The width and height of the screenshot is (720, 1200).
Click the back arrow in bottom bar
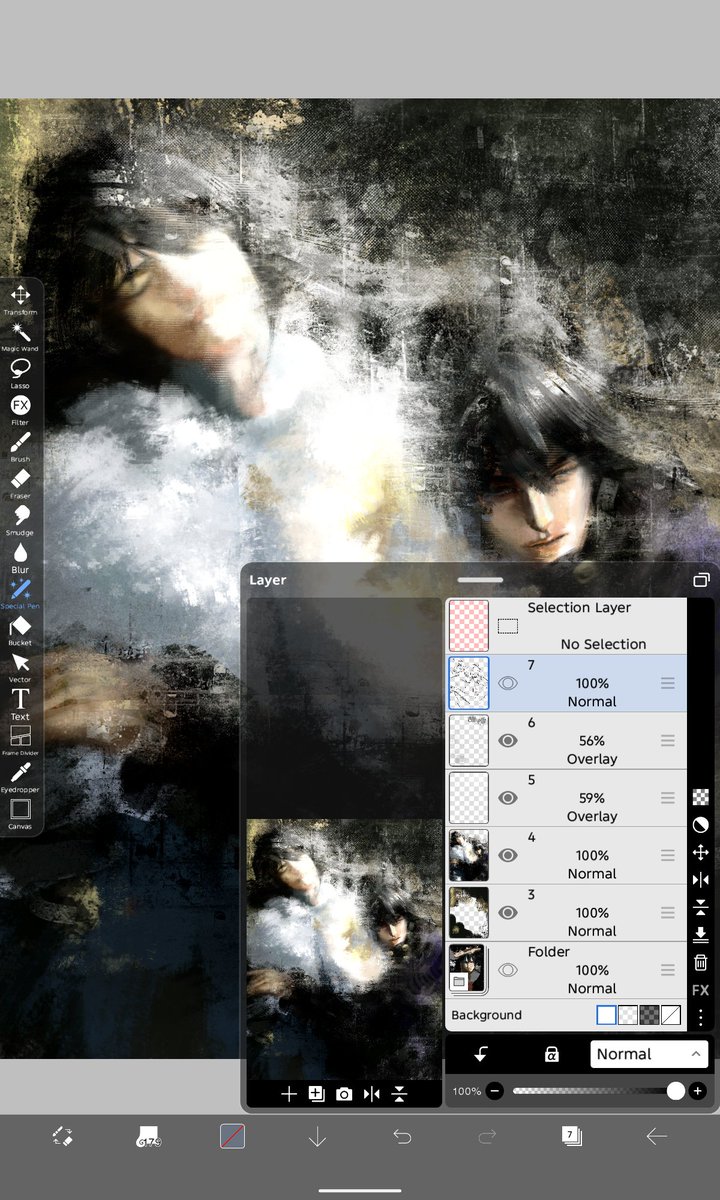click(656, 1136)
